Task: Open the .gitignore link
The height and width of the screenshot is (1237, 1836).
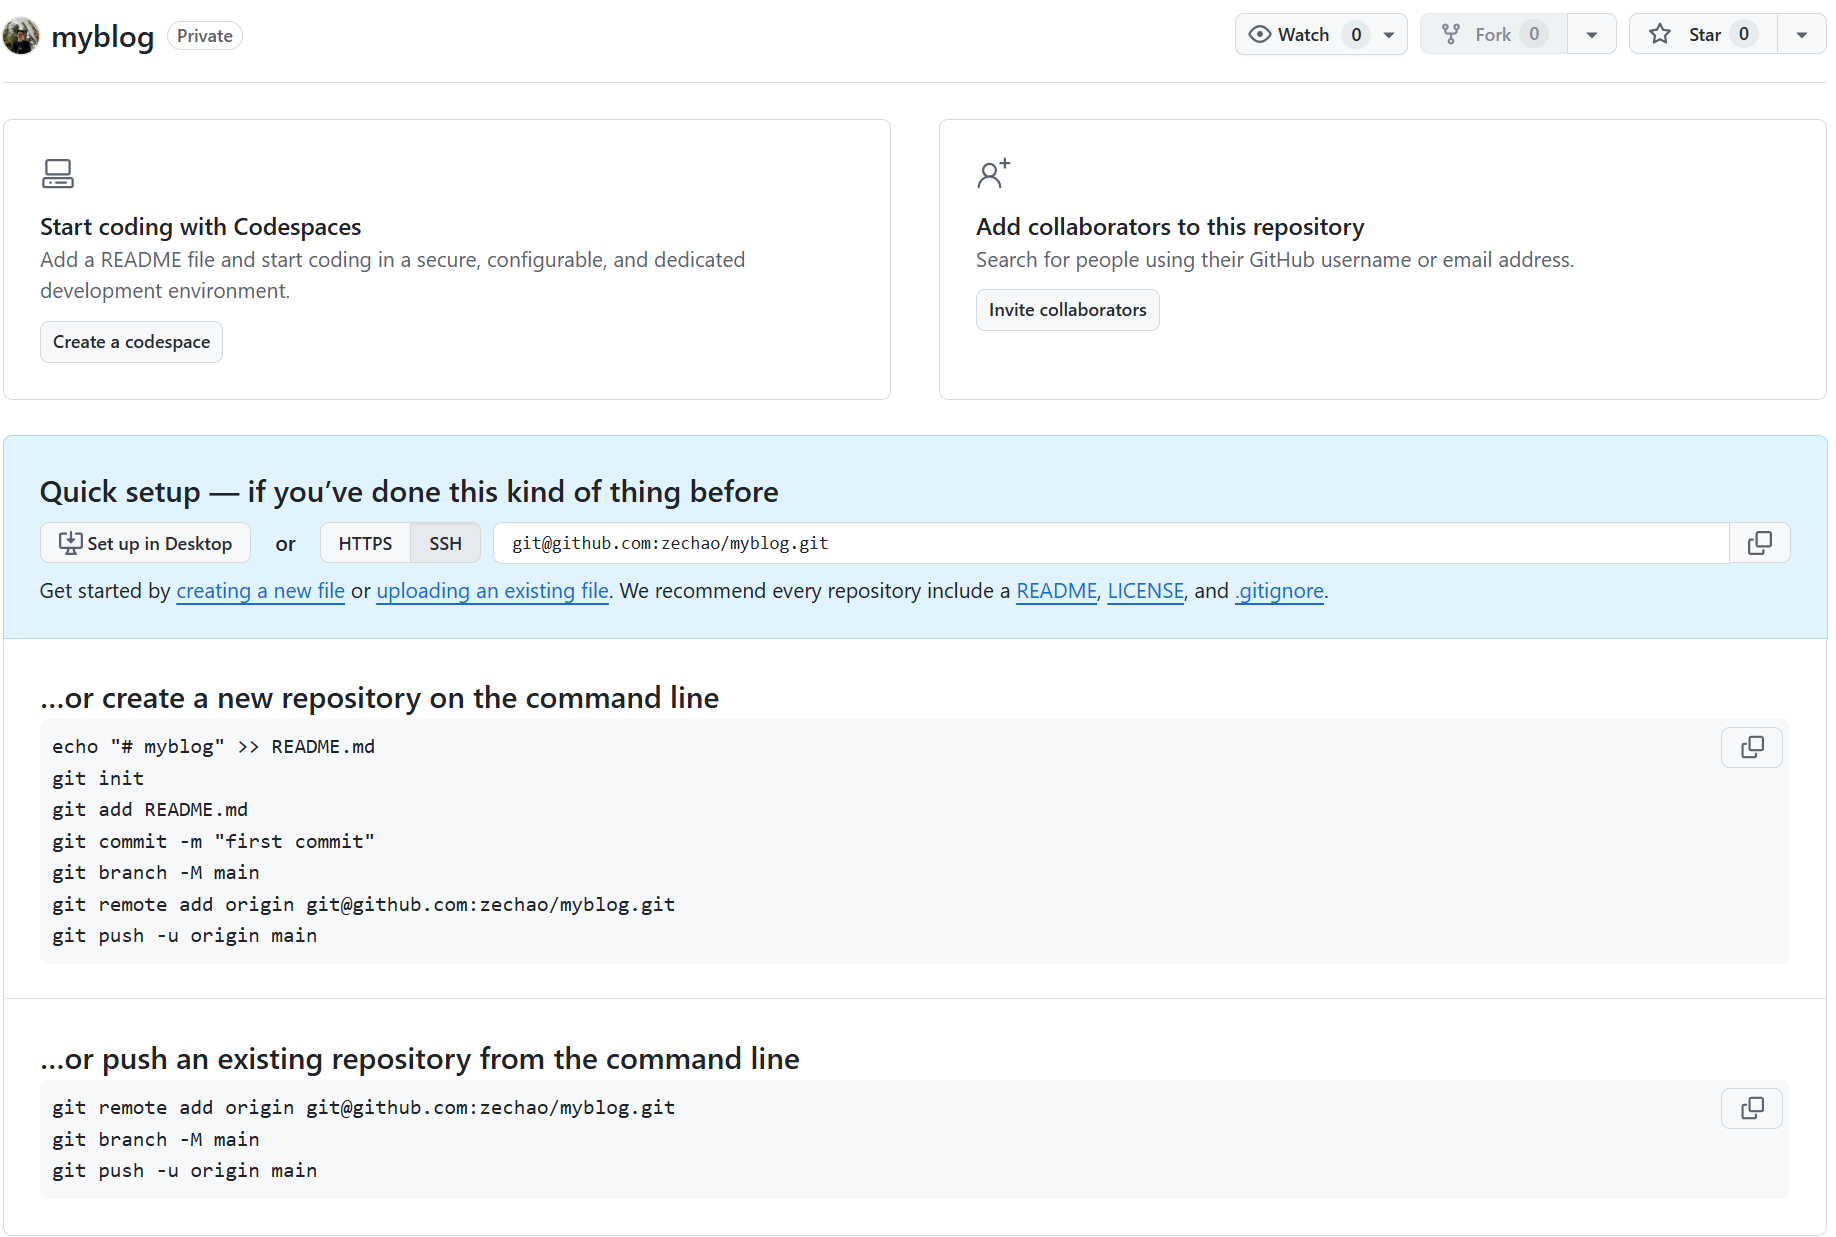Action: point(1279,591)
